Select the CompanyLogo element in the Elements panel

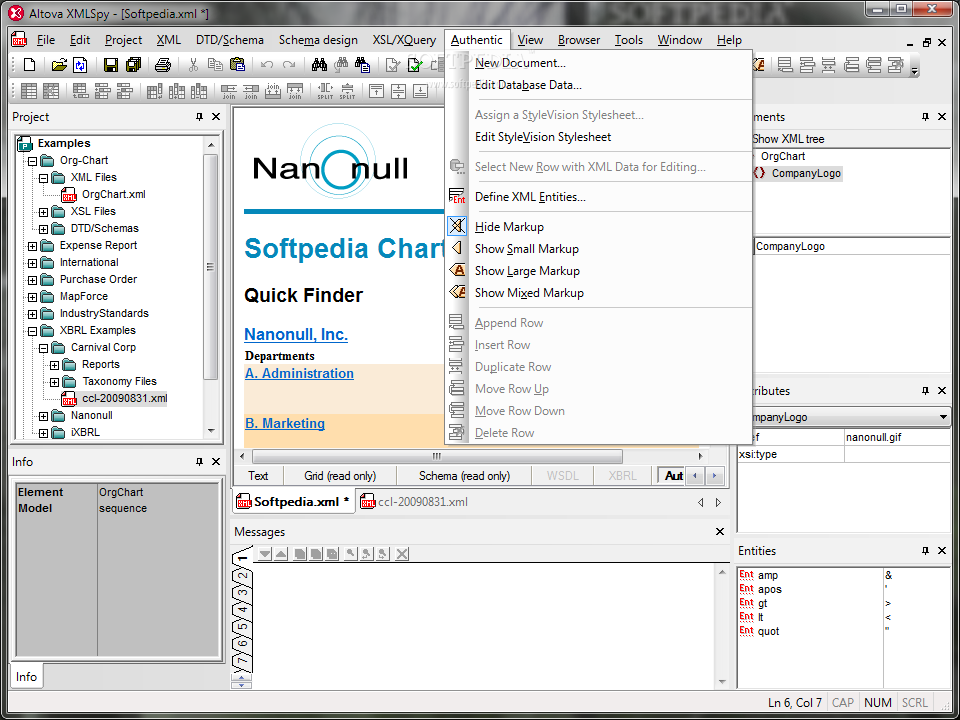point(806,173)
